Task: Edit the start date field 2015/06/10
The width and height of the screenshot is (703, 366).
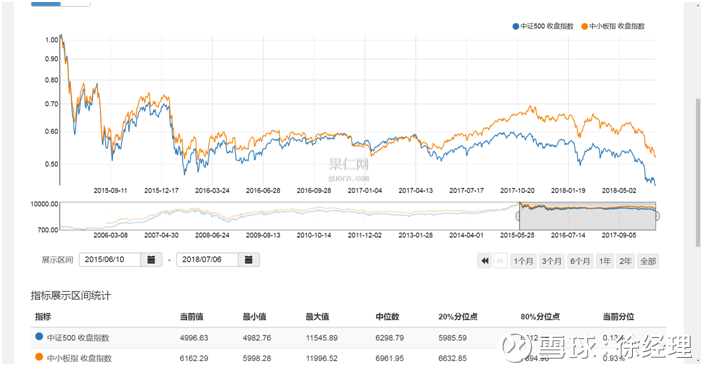Action: coord(110,260)
